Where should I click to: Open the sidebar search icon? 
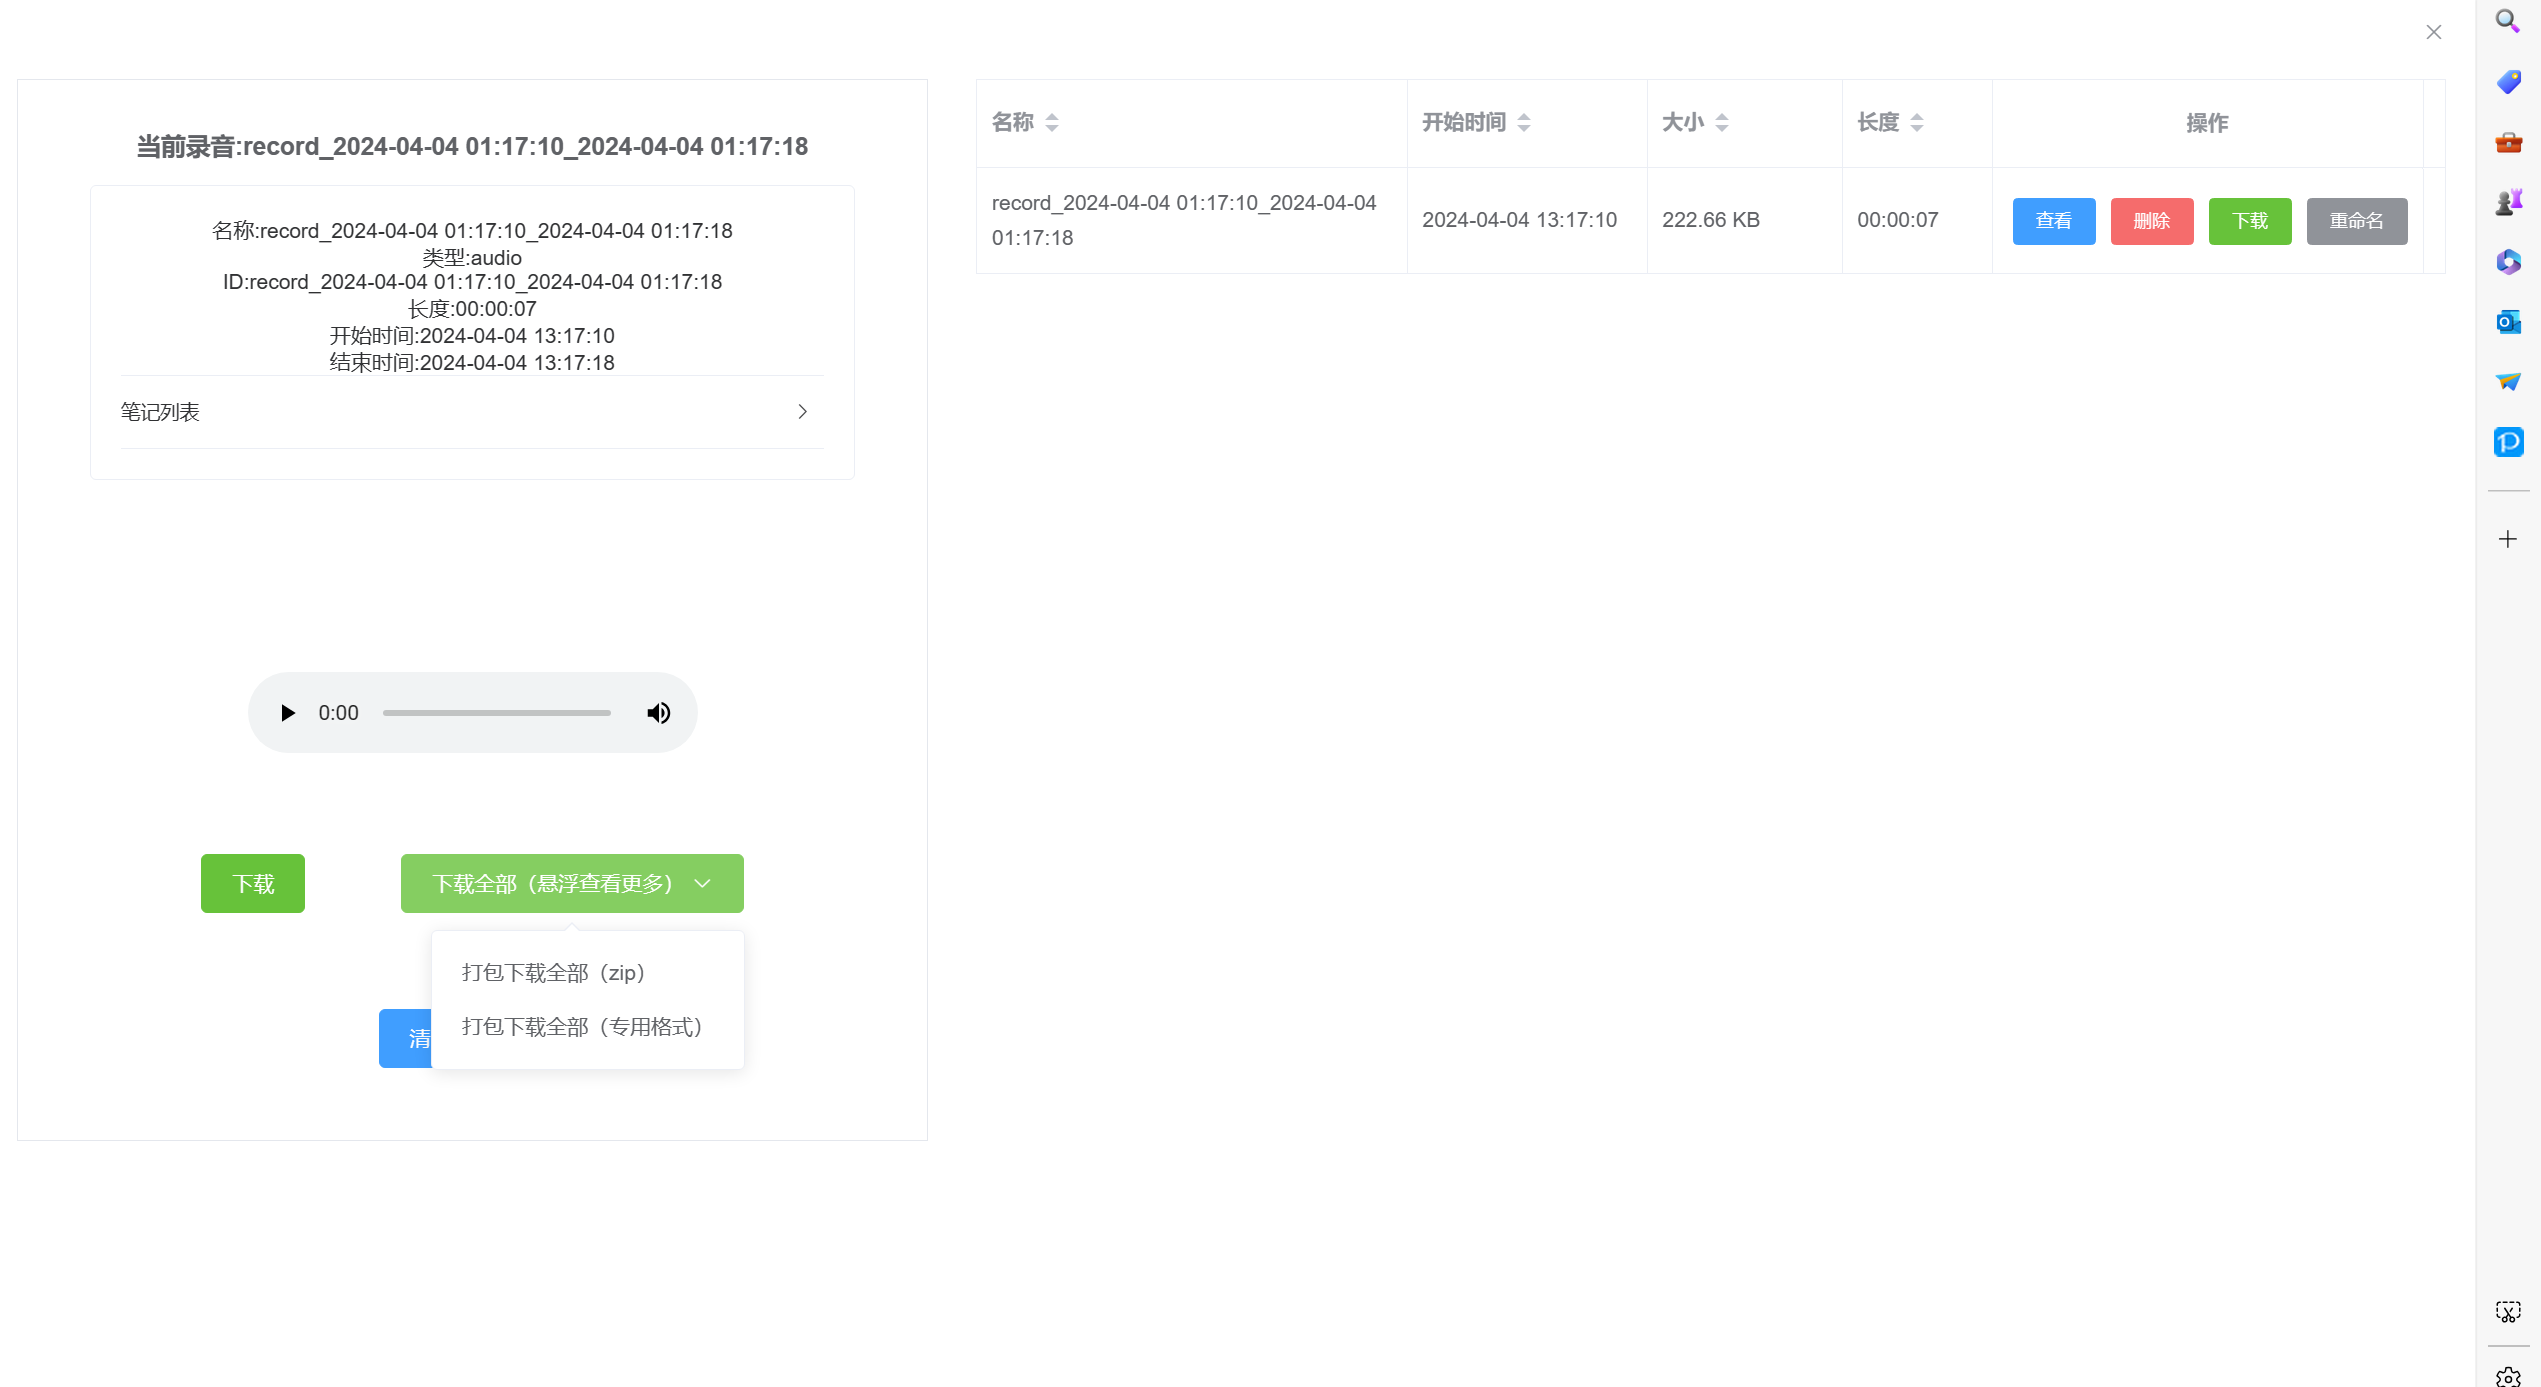point(2508,21)
